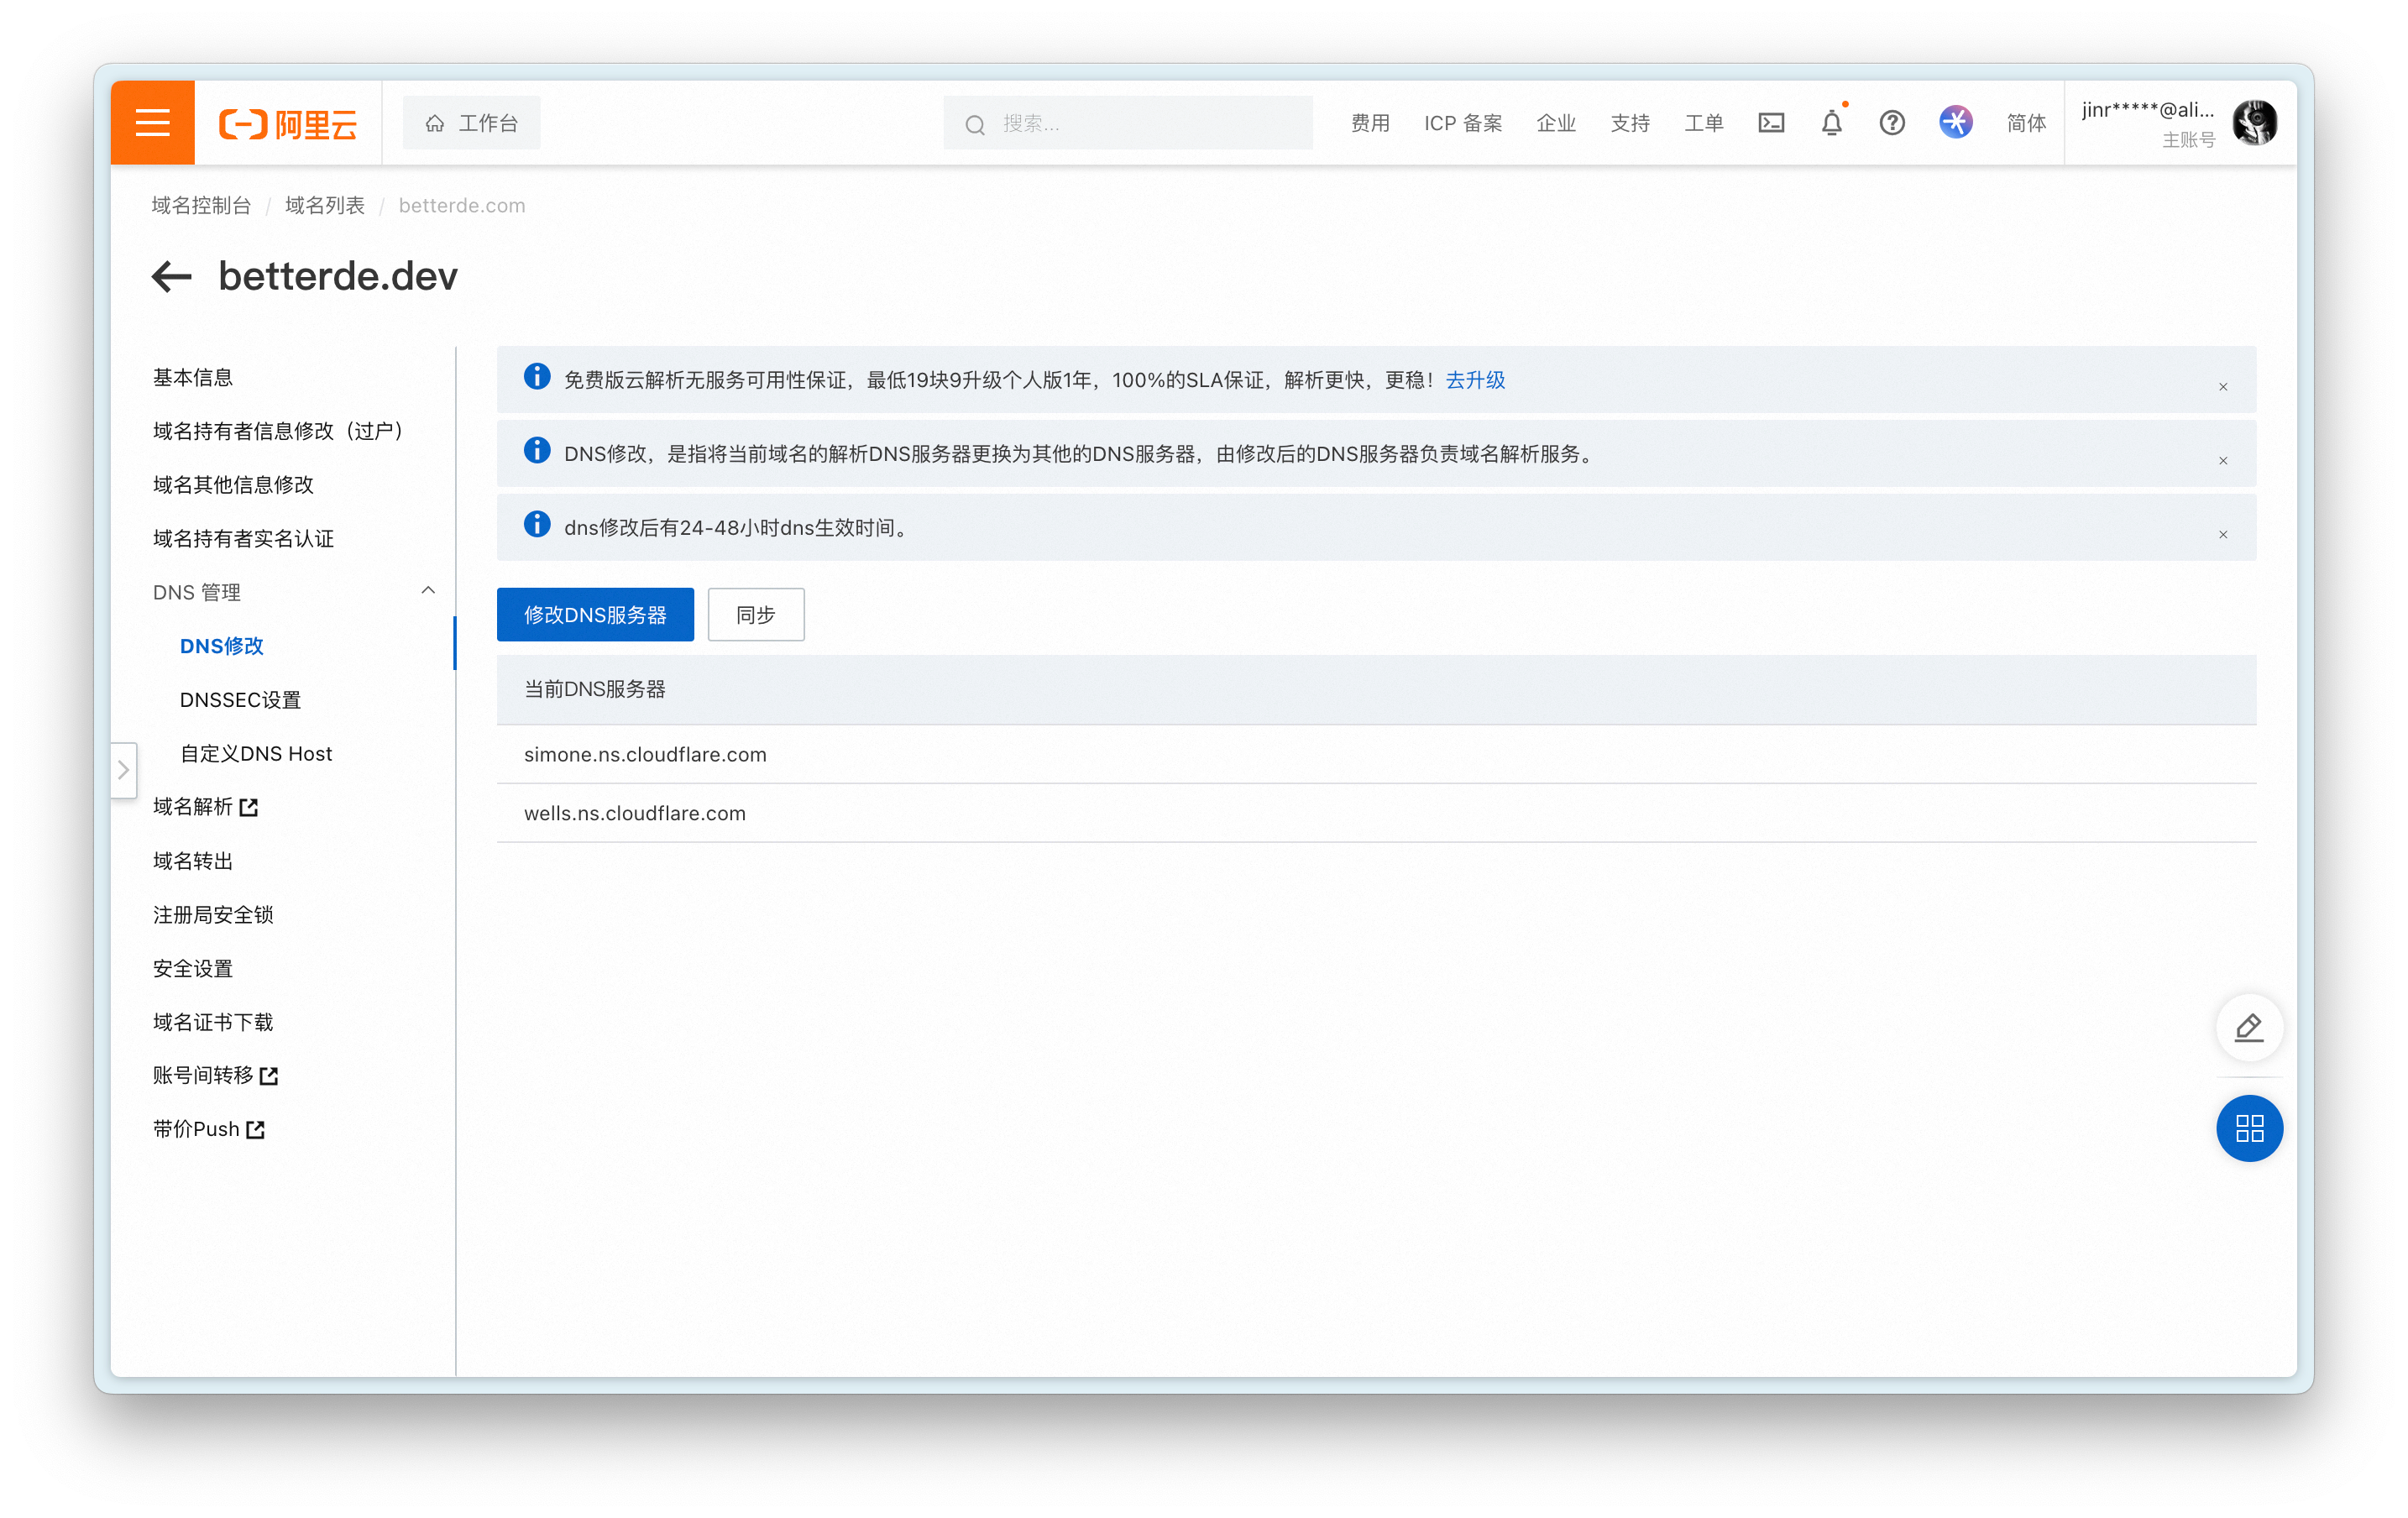Open the notification bell

point(1831,123)
